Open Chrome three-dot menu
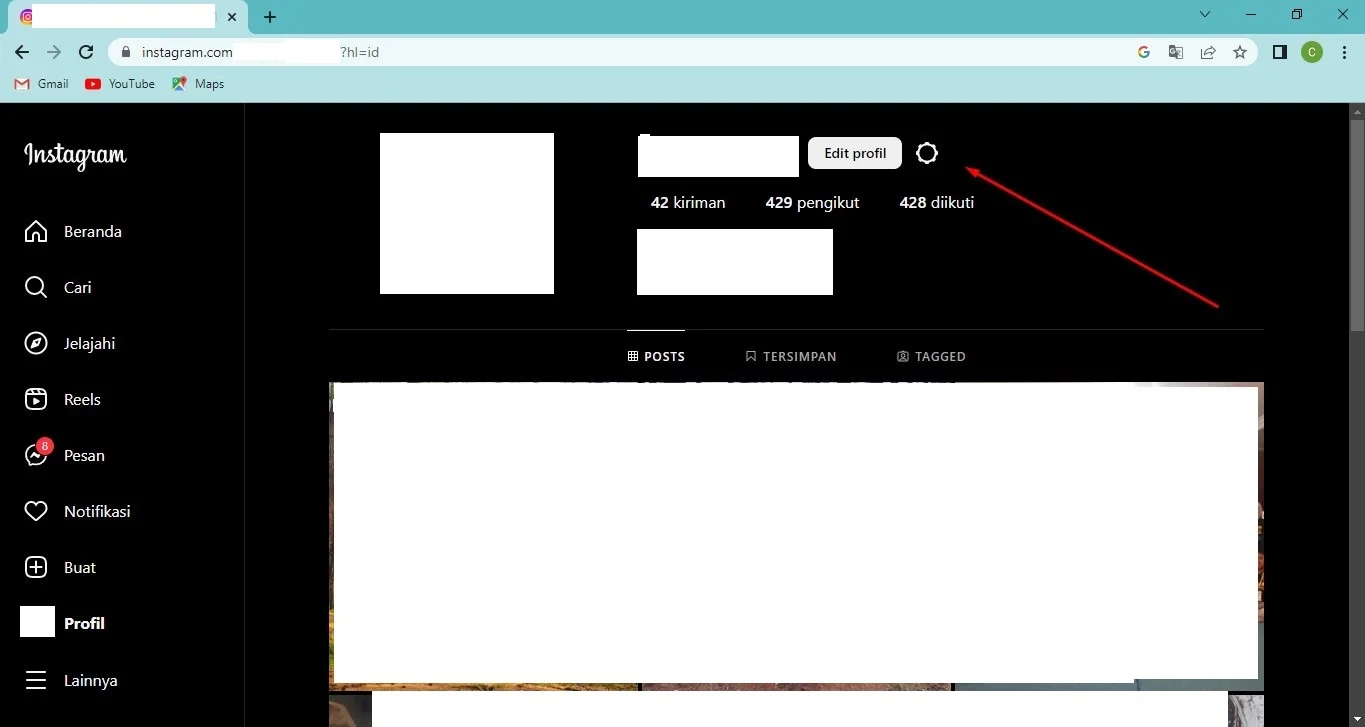 point(1344,52)
